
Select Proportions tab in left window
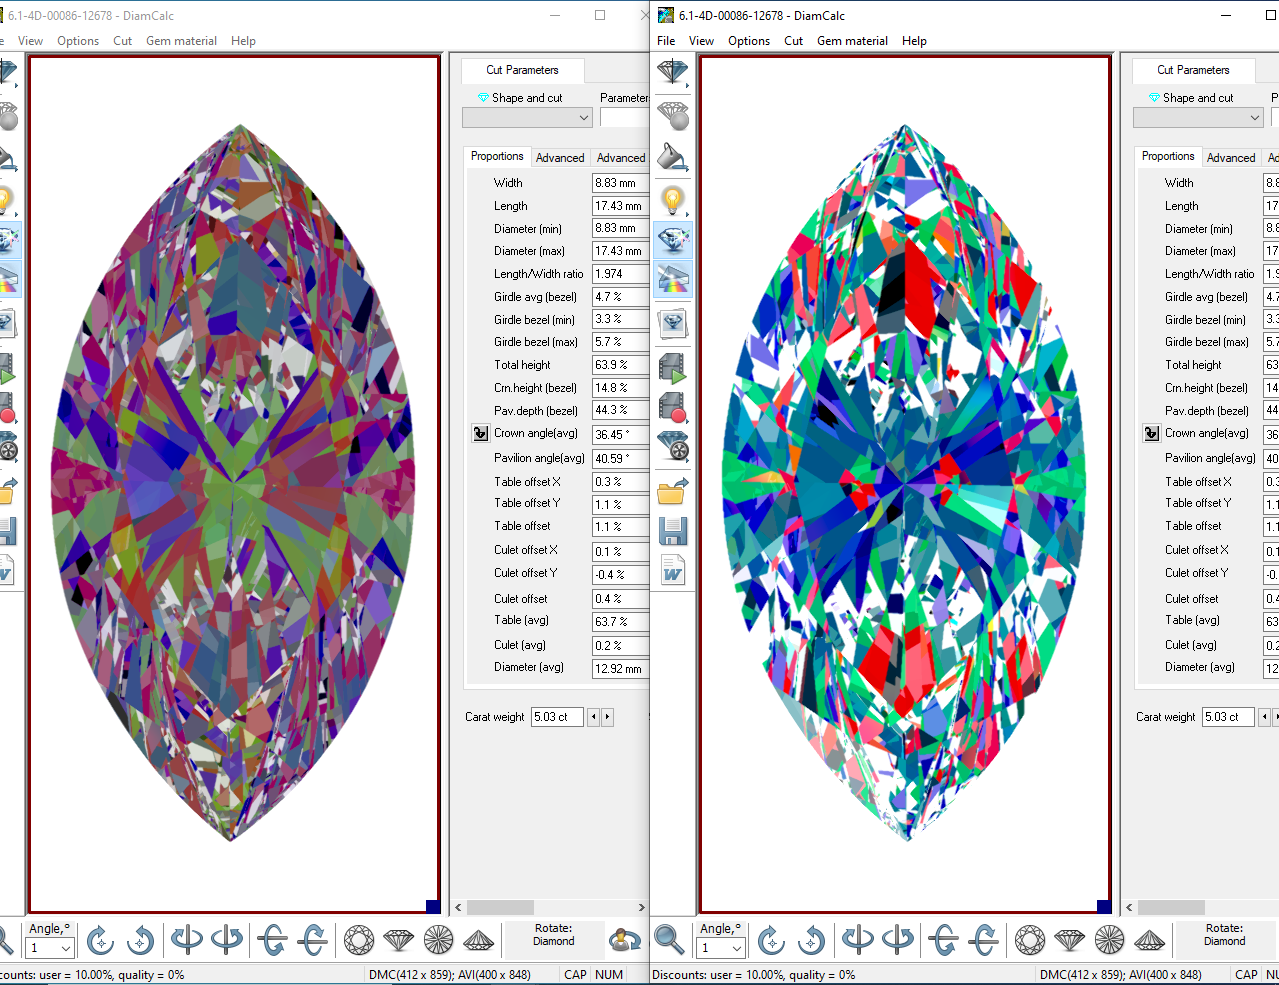pos(497,157)
